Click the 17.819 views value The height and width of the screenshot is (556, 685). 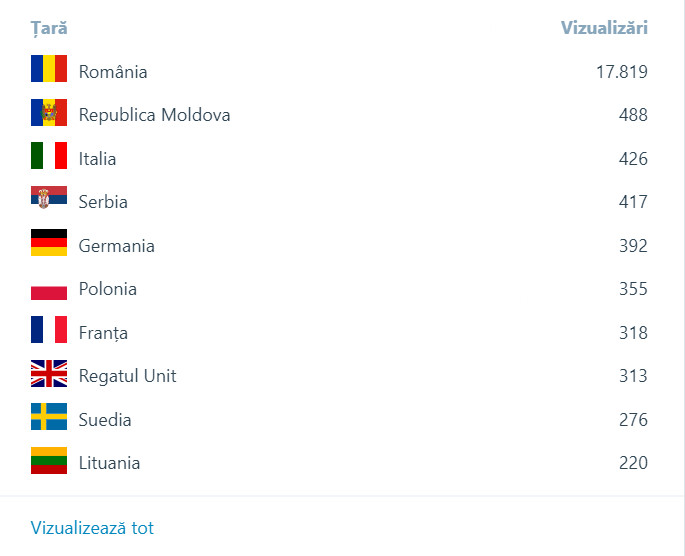coord(621,72)
